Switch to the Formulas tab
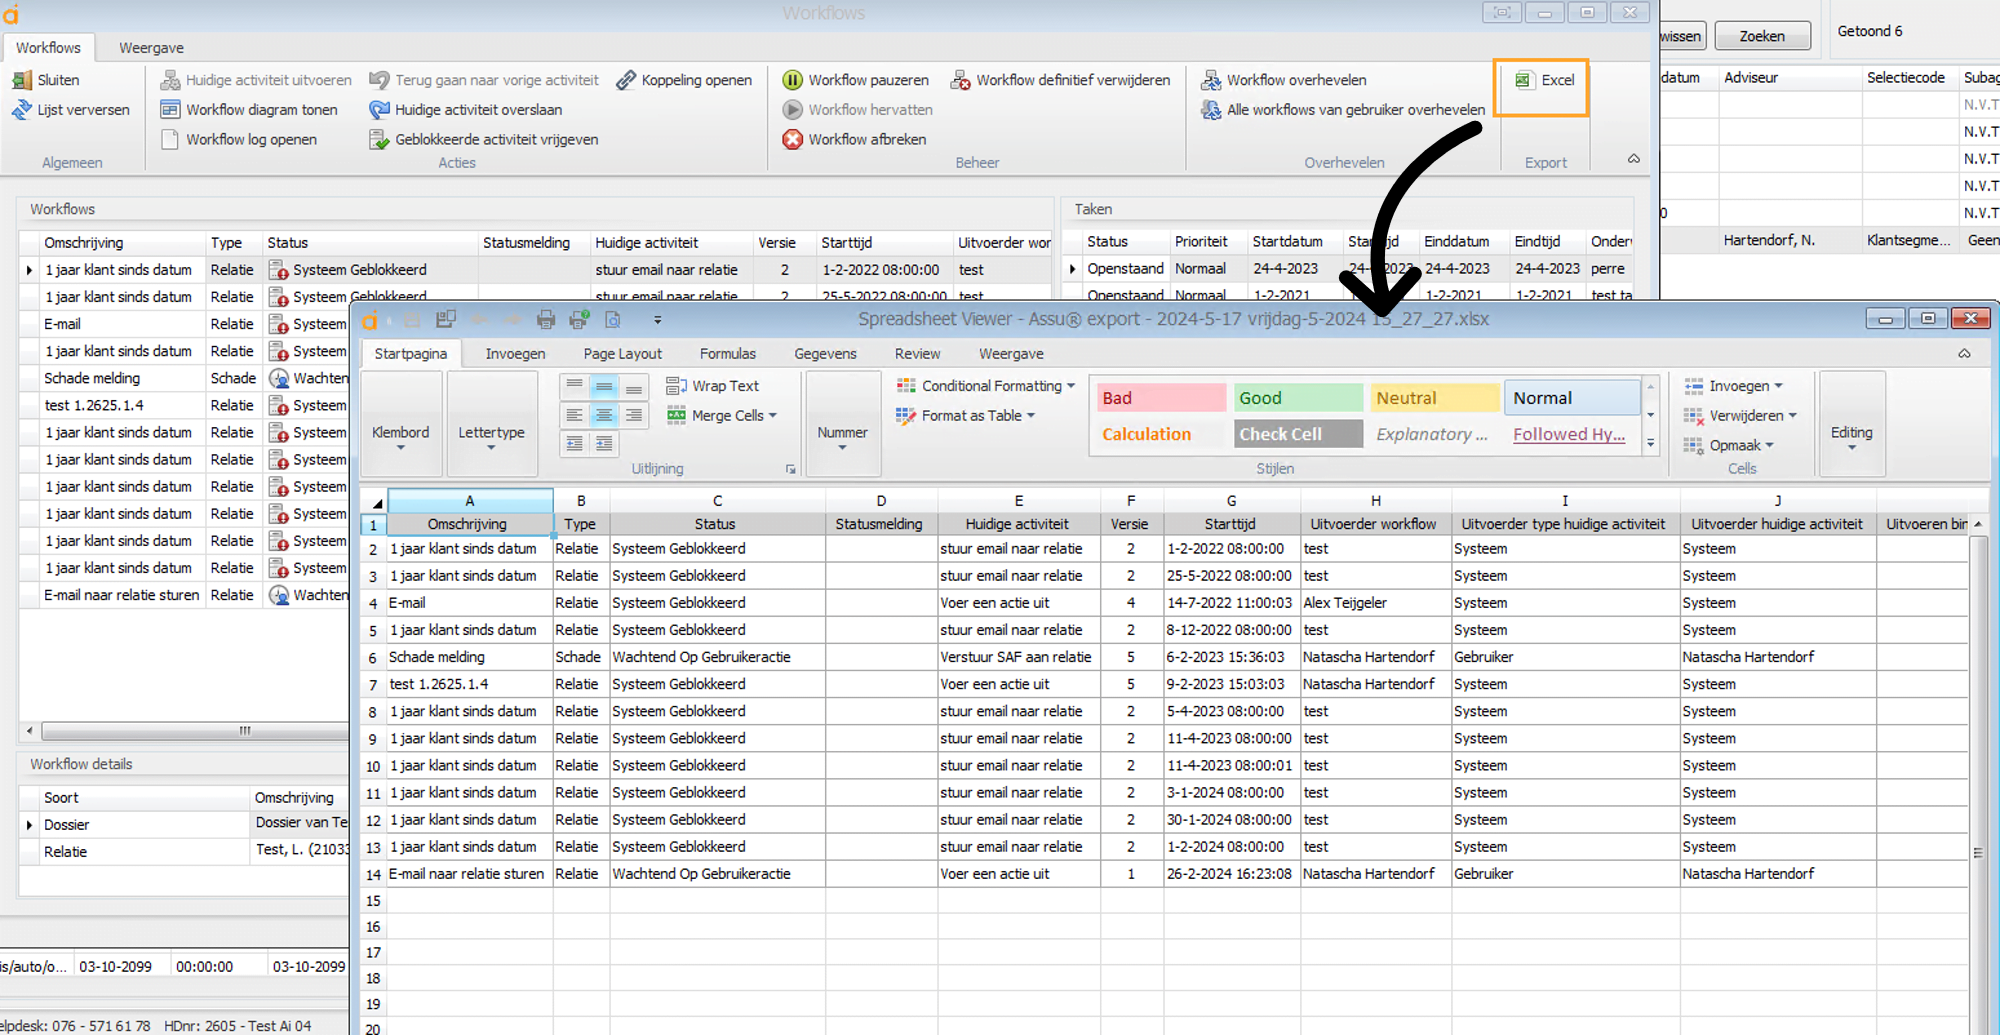Screen dimensions: 2000x1035 728,354
